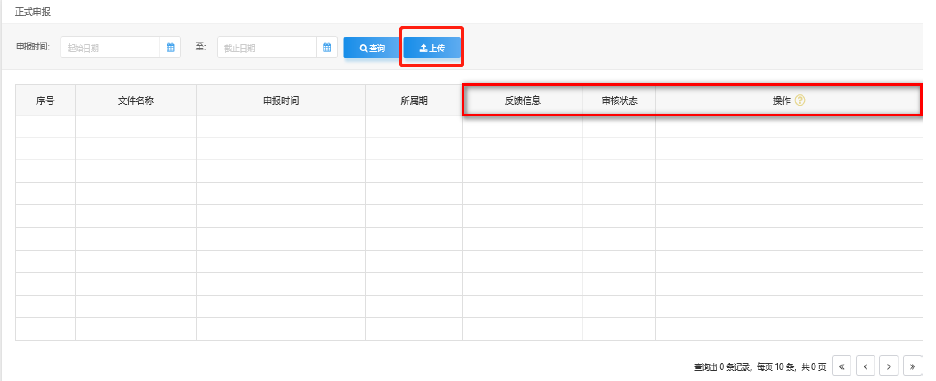Click the help question mark beside 操作
The width and height of the screenshot is (936, 381).
pyautogui.click(x=800, y=100)
